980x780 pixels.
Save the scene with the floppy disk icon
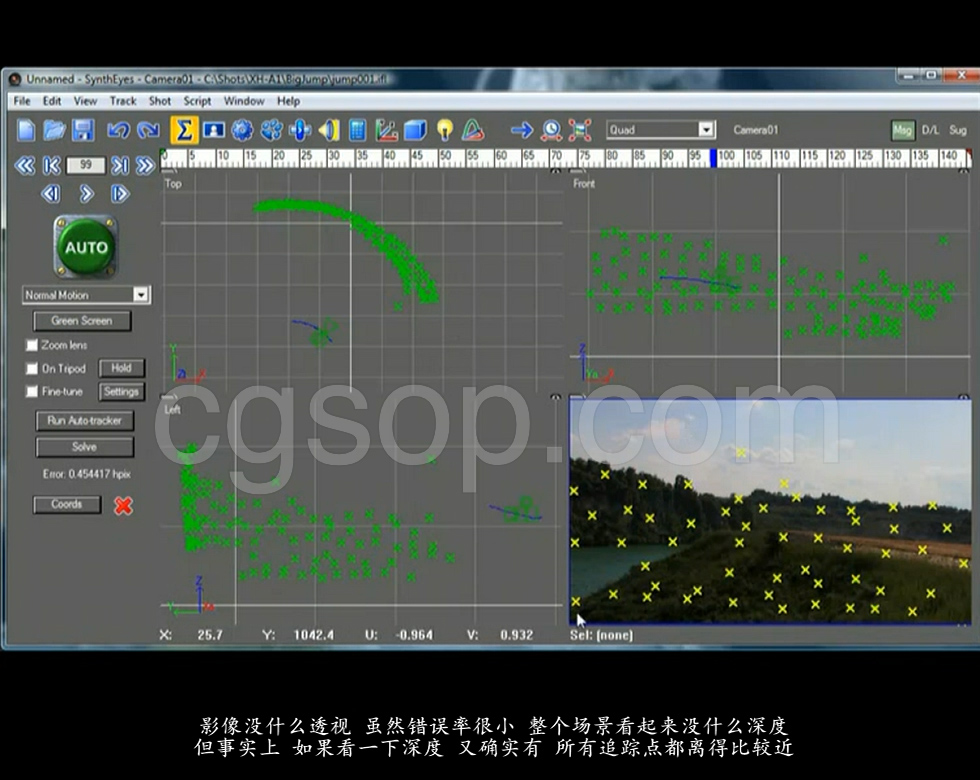click(83, 130)
